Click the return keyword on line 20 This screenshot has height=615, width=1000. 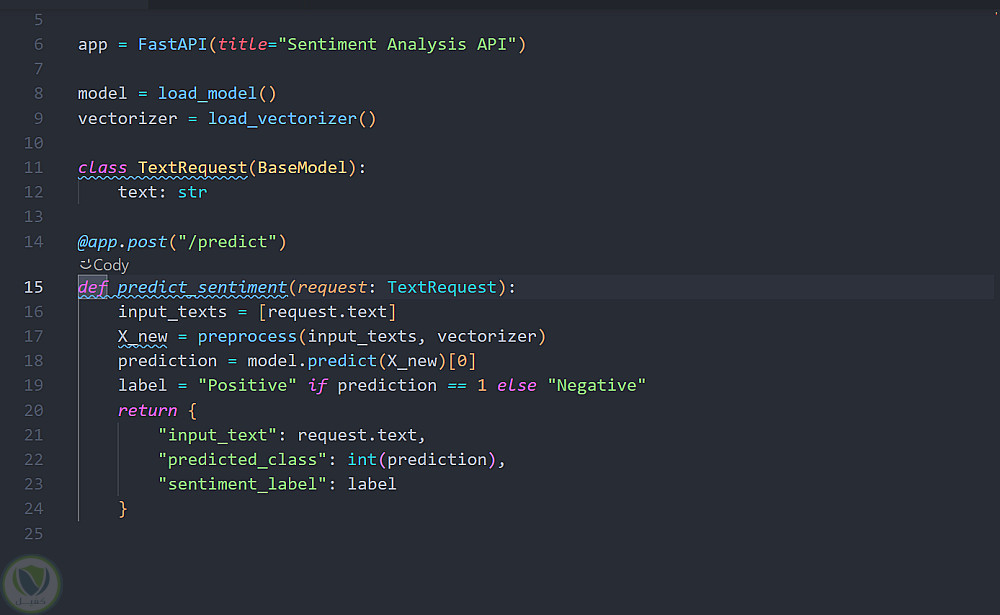147,410
